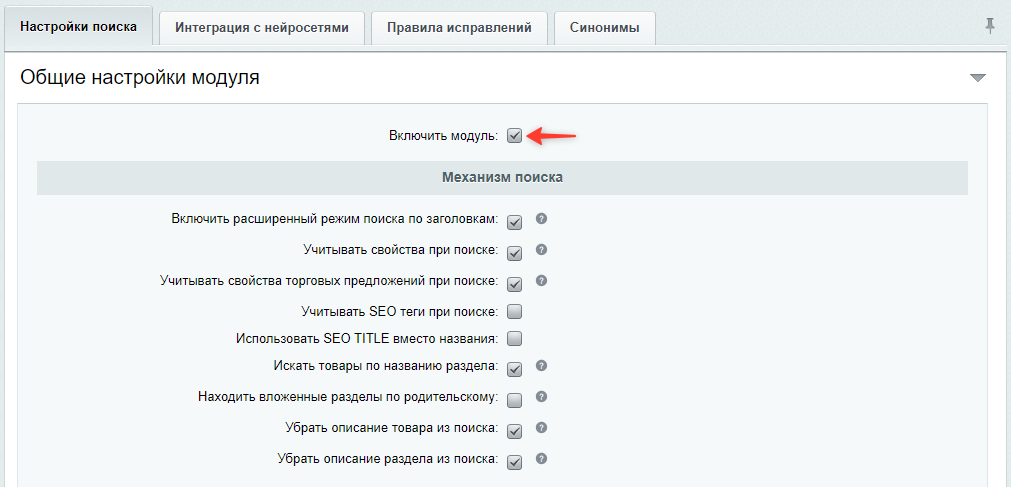Click 'Учитывать свойства при поиске:' label text
Image resolution: width=1011 pixels, height=487 pixels.
click(x=400, y=250)
